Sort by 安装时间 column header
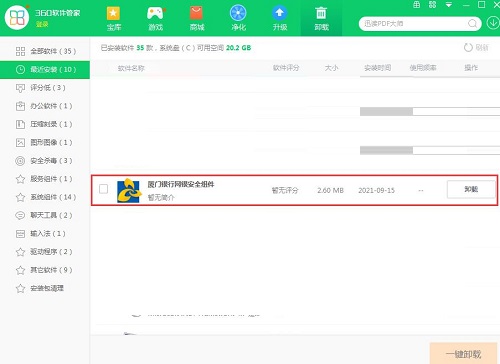This screenshot has width=500, height=364. [377, 68]
